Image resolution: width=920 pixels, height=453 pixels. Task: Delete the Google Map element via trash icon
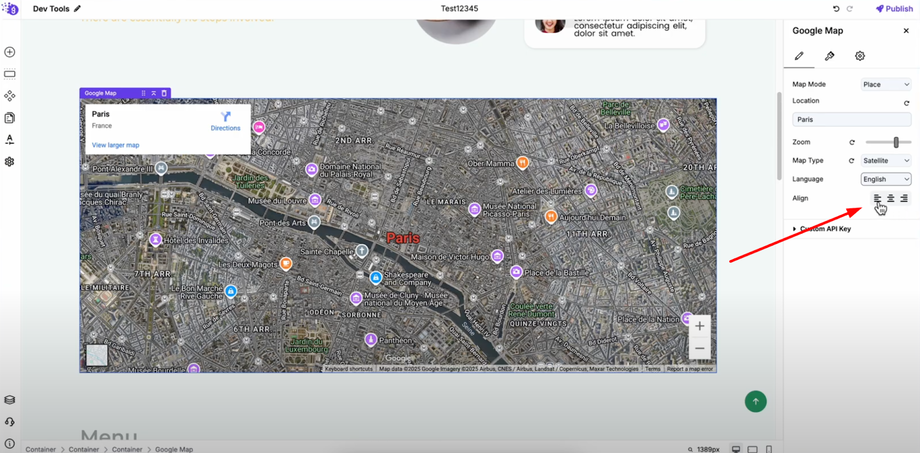coord(164,93)
